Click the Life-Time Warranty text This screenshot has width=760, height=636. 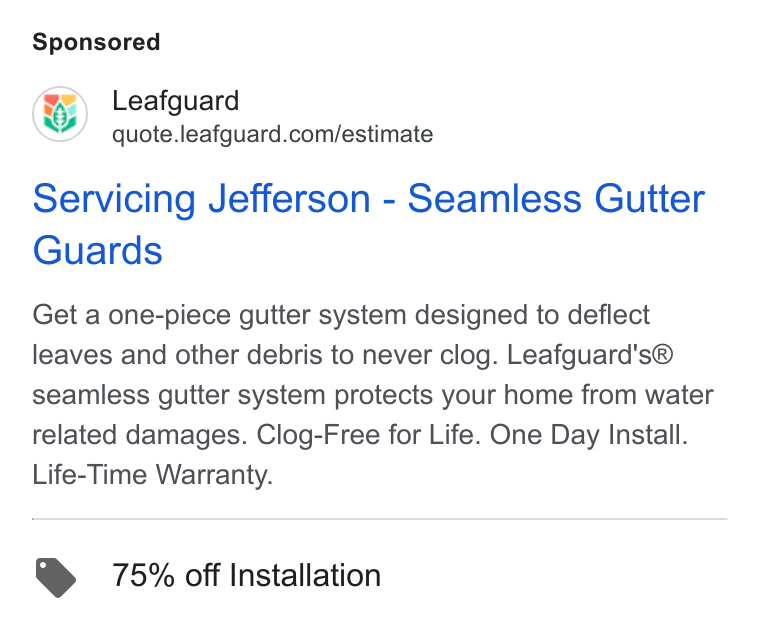(153, 475)
